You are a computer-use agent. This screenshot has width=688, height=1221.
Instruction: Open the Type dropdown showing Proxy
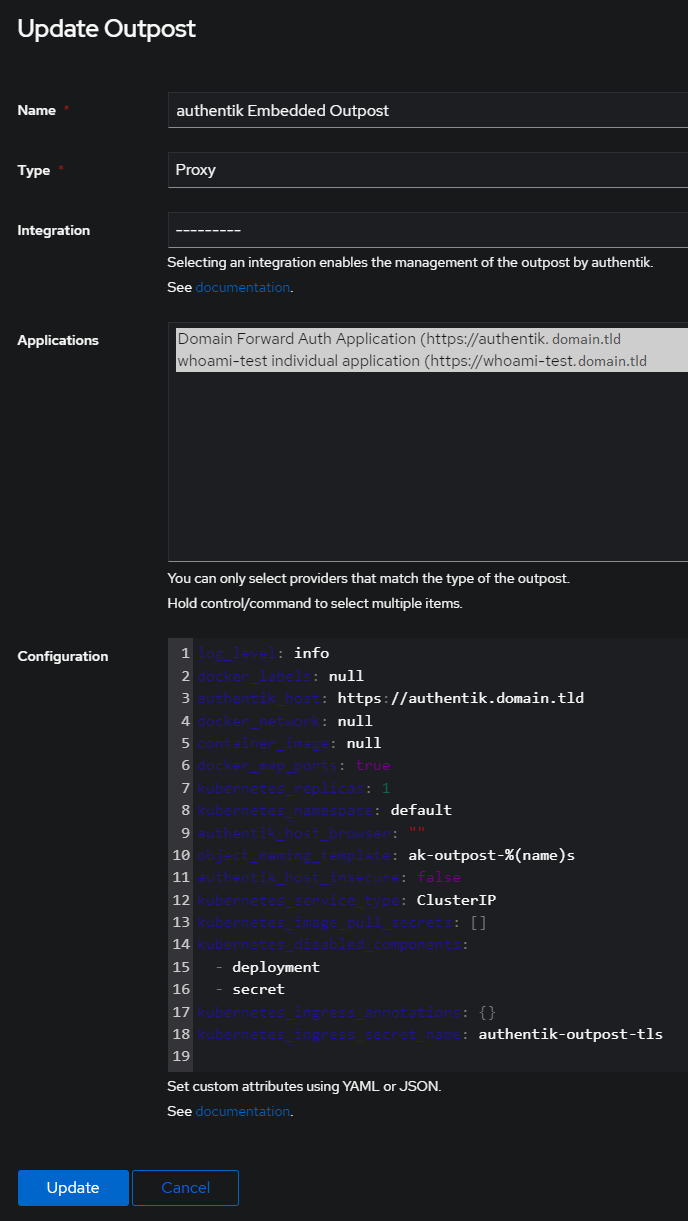coord(428,170)
